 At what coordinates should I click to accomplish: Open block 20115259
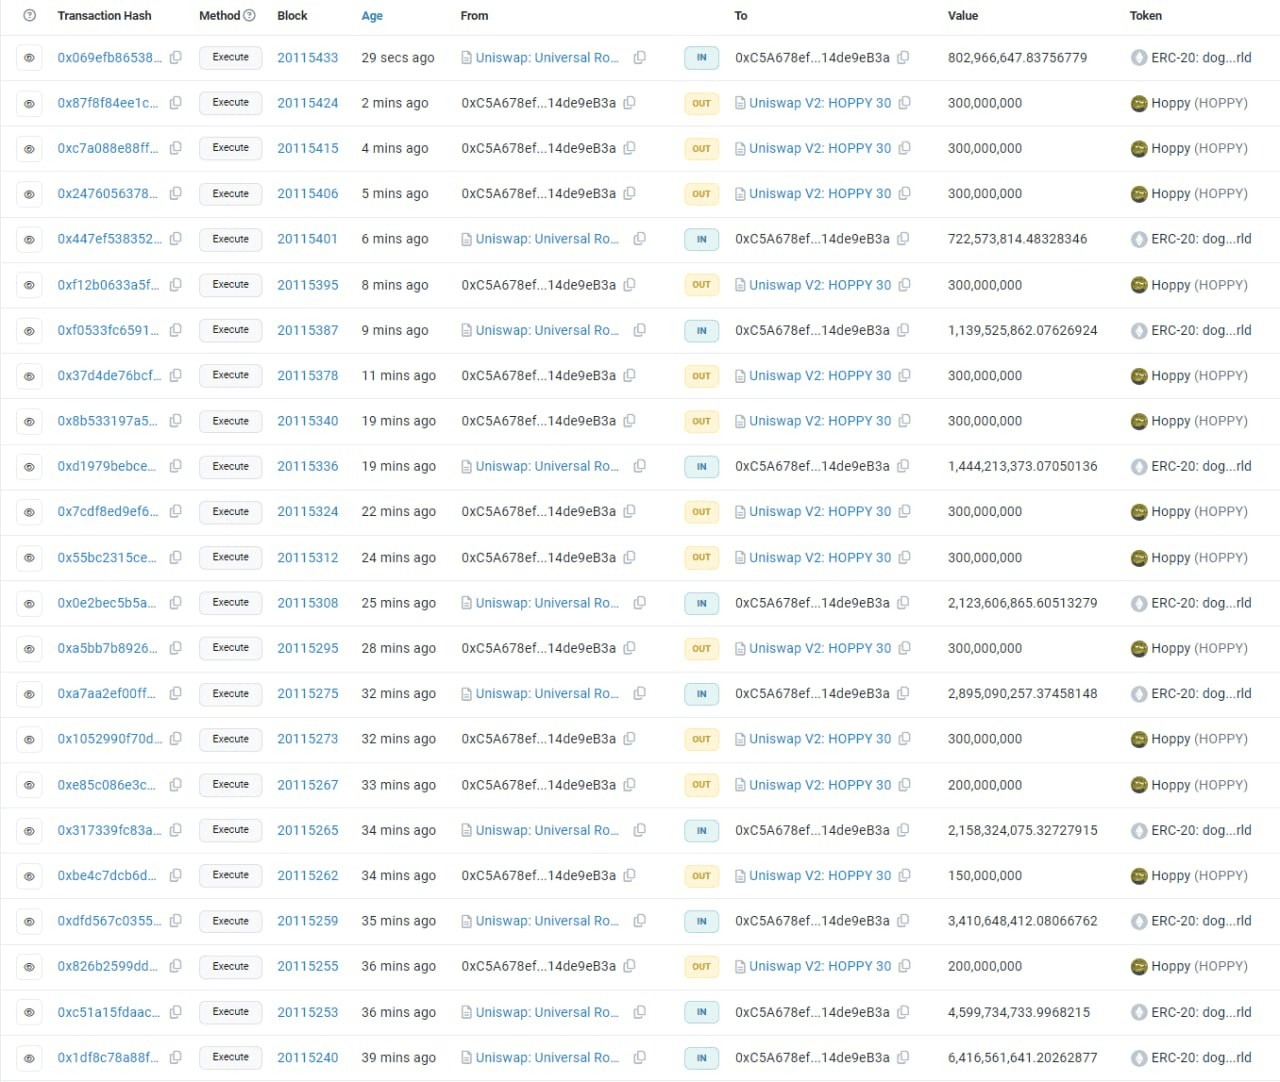click(308, 921)
